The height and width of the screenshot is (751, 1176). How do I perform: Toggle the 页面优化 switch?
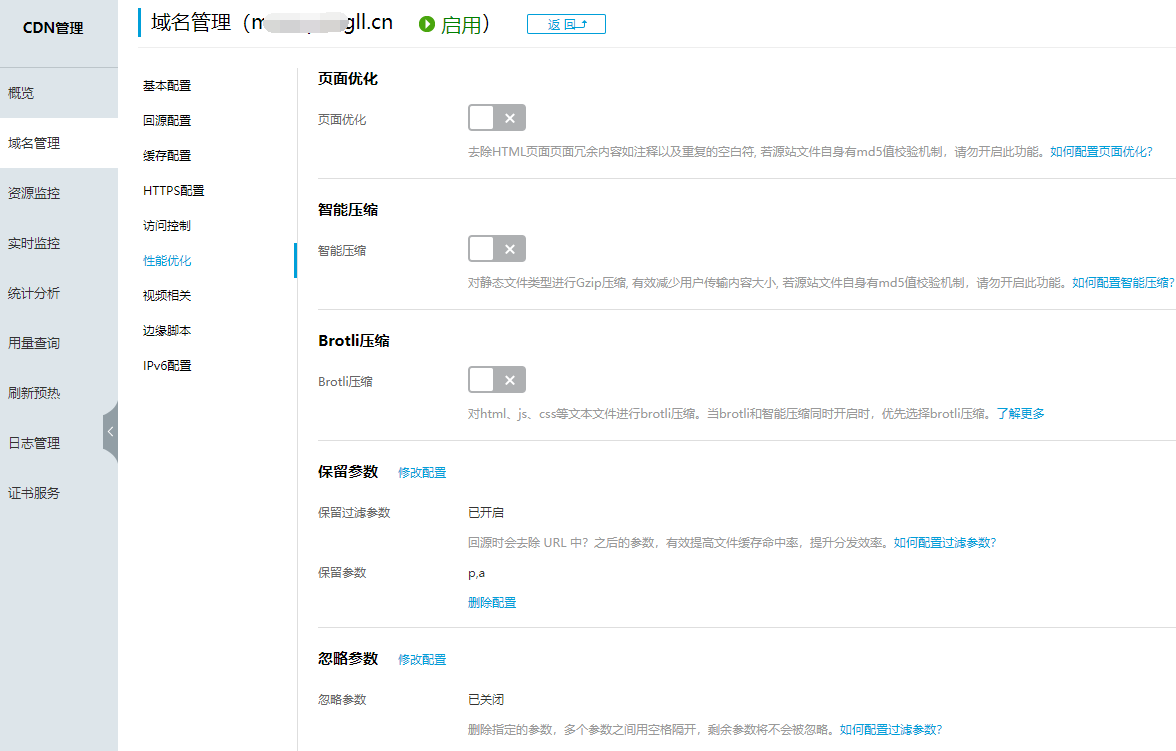(497, 118)
